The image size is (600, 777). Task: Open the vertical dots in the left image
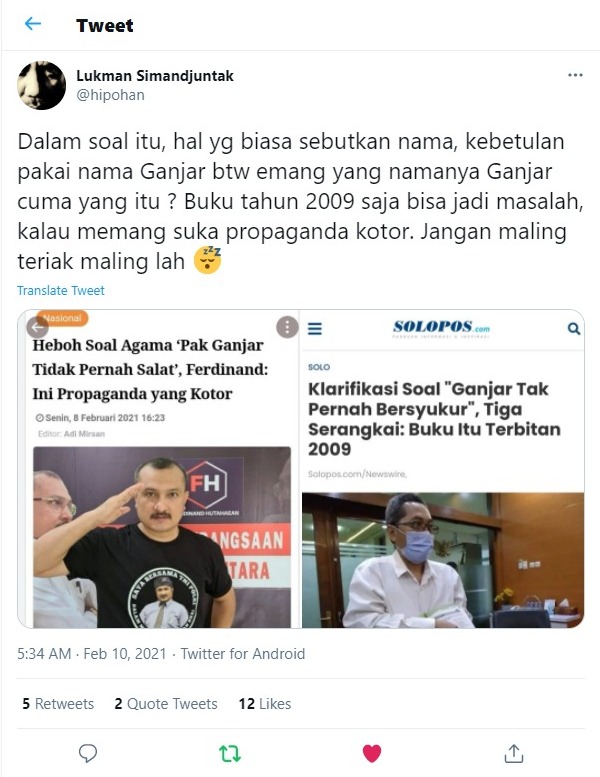[x=287, y=327]
